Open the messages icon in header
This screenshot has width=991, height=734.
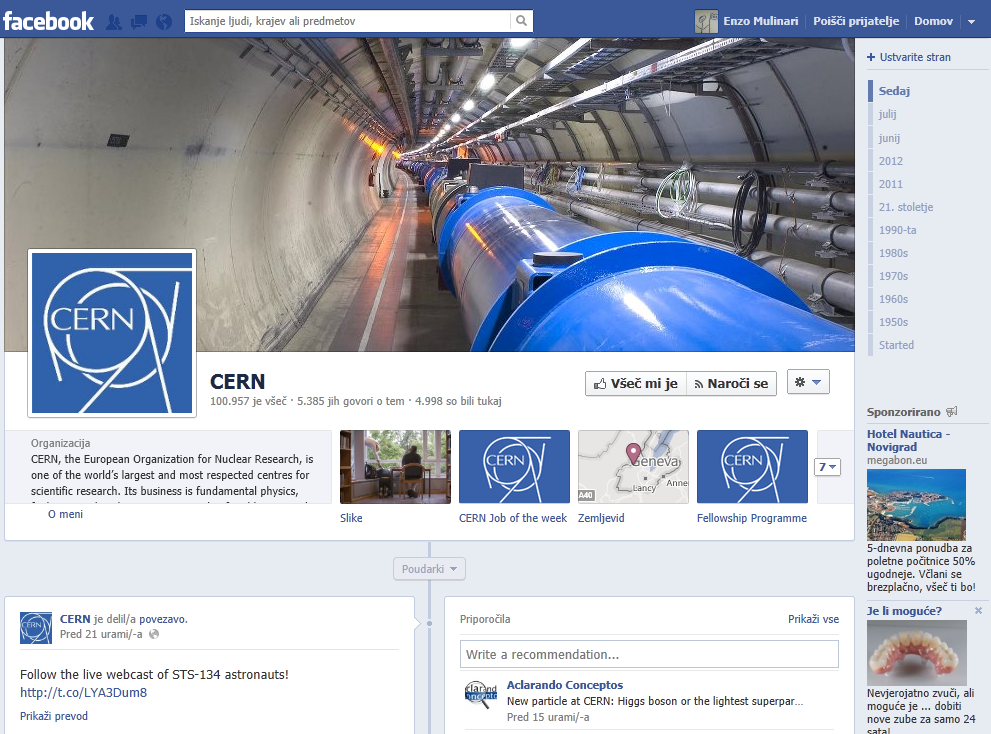(139, 21)
